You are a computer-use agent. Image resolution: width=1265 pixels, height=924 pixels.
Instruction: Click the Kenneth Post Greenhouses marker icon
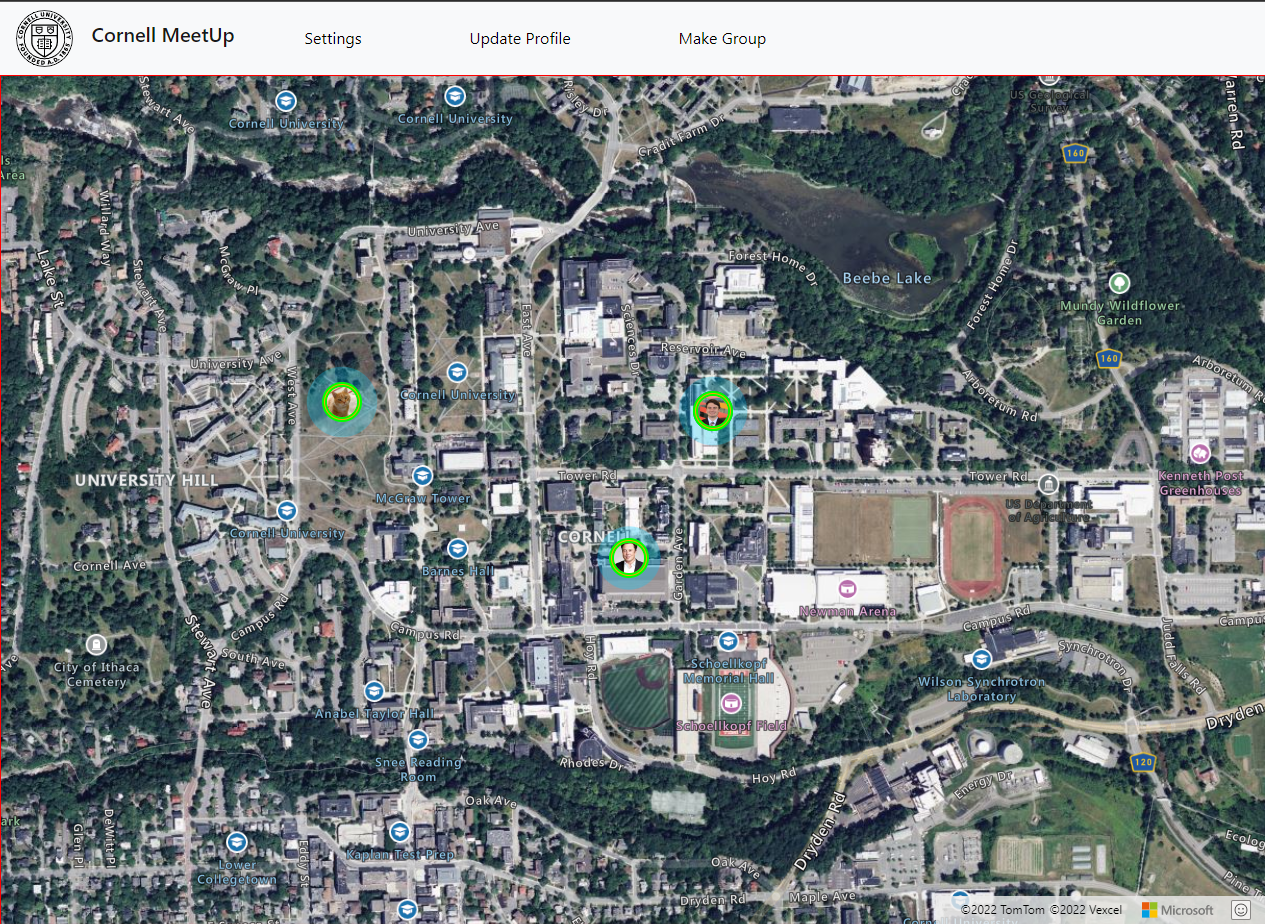point(1200,452)
